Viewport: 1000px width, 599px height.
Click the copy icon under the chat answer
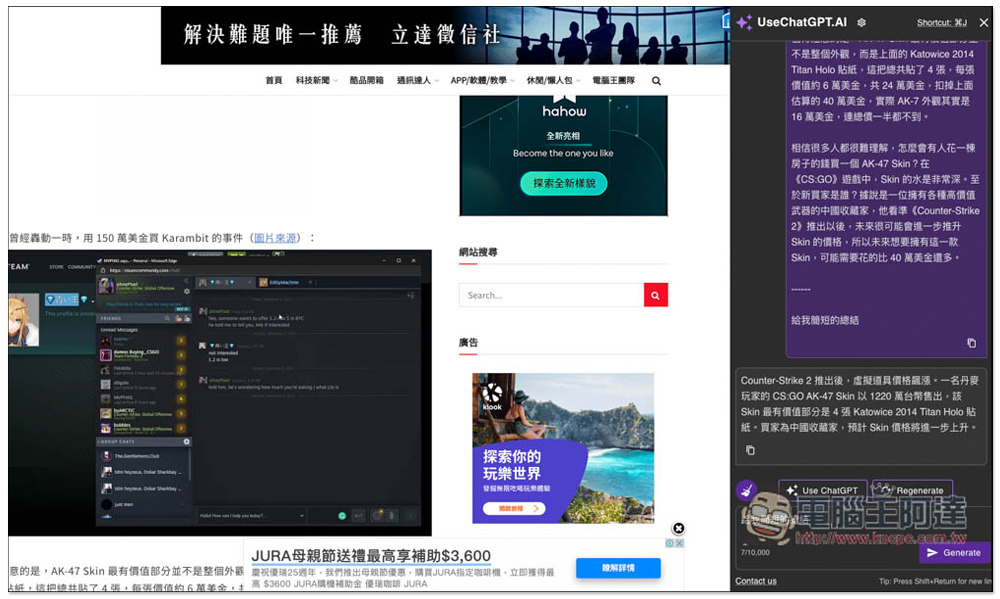tap(750, 450)
